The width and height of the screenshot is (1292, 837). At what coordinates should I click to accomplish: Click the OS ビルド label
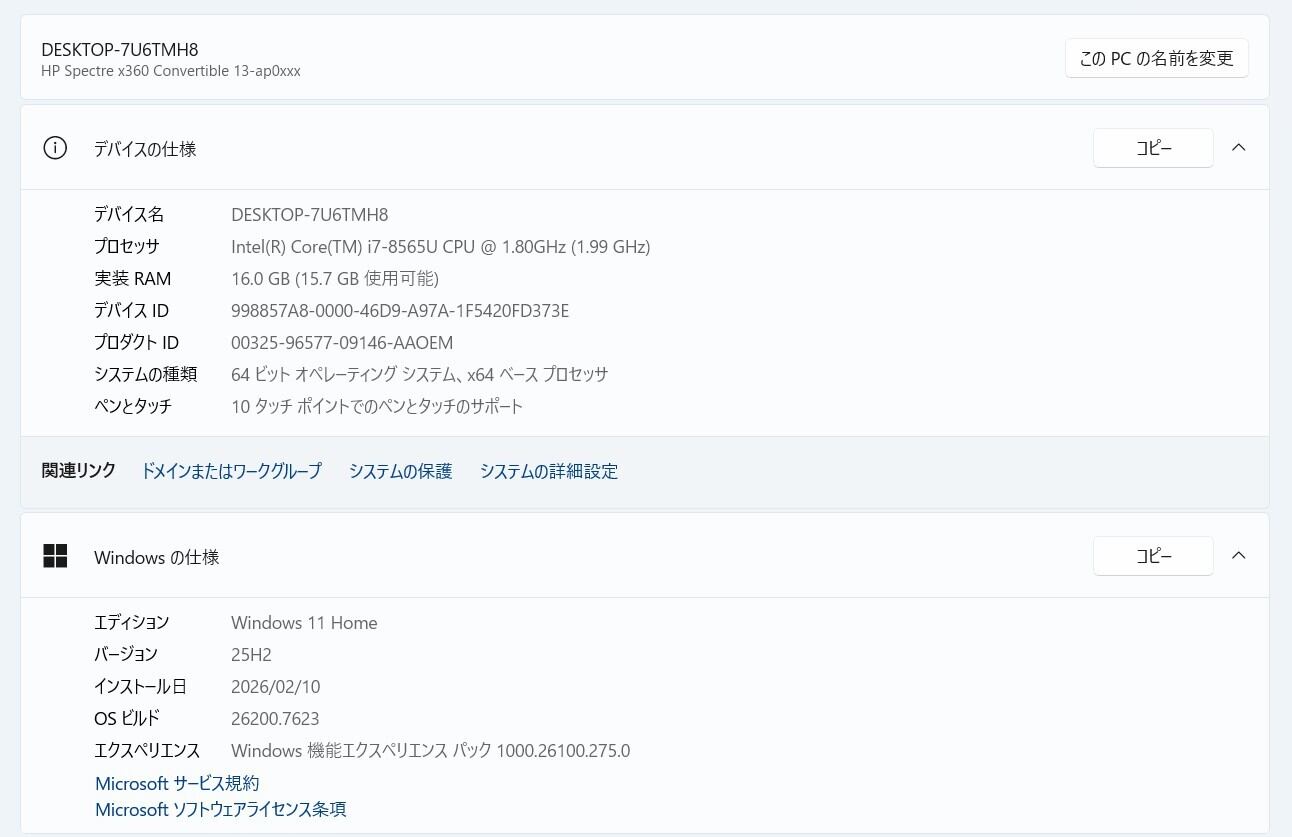click(127, 718)
